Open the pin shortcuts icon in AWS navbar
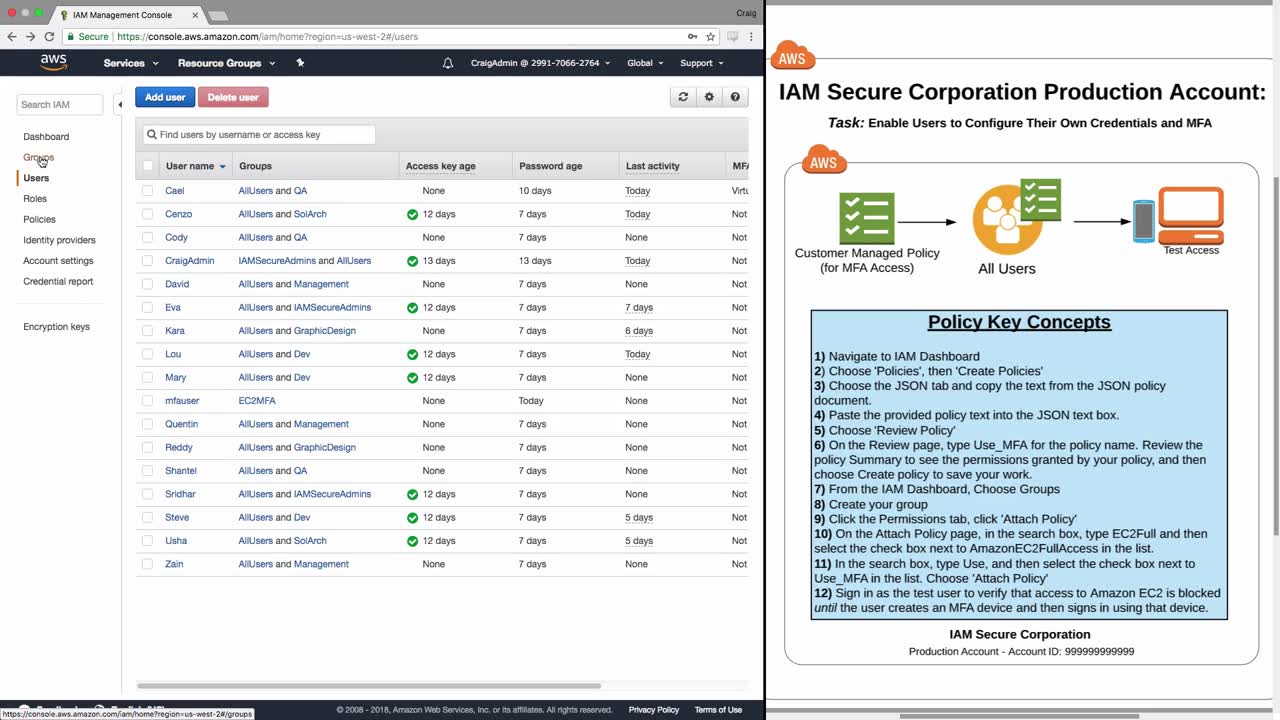This screenshot has height=720, width=1280. point(300,63)
